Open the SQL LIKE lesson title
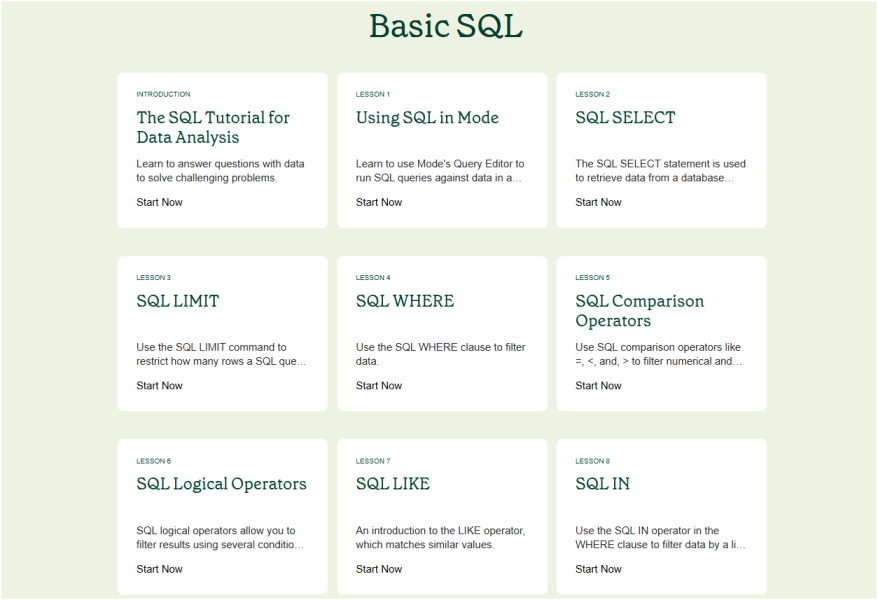The image size is (878, 600). (393, 484)
